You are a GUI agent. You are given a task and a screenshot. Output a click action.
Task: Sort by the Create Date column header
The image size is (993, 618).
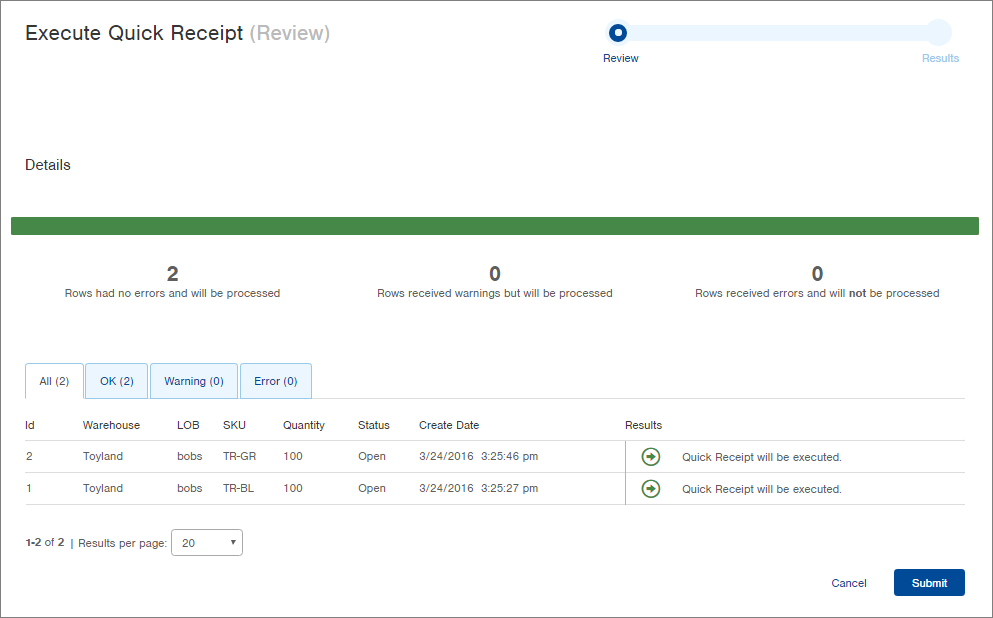pyautogui.click(x=449, y=426)
